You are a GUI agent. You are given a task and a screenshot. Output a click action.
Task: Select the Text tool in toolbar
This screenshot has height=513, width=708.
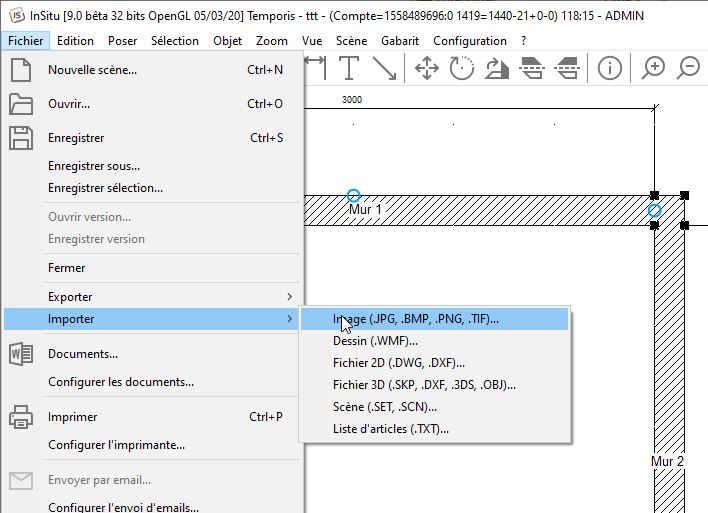point(348,68)
